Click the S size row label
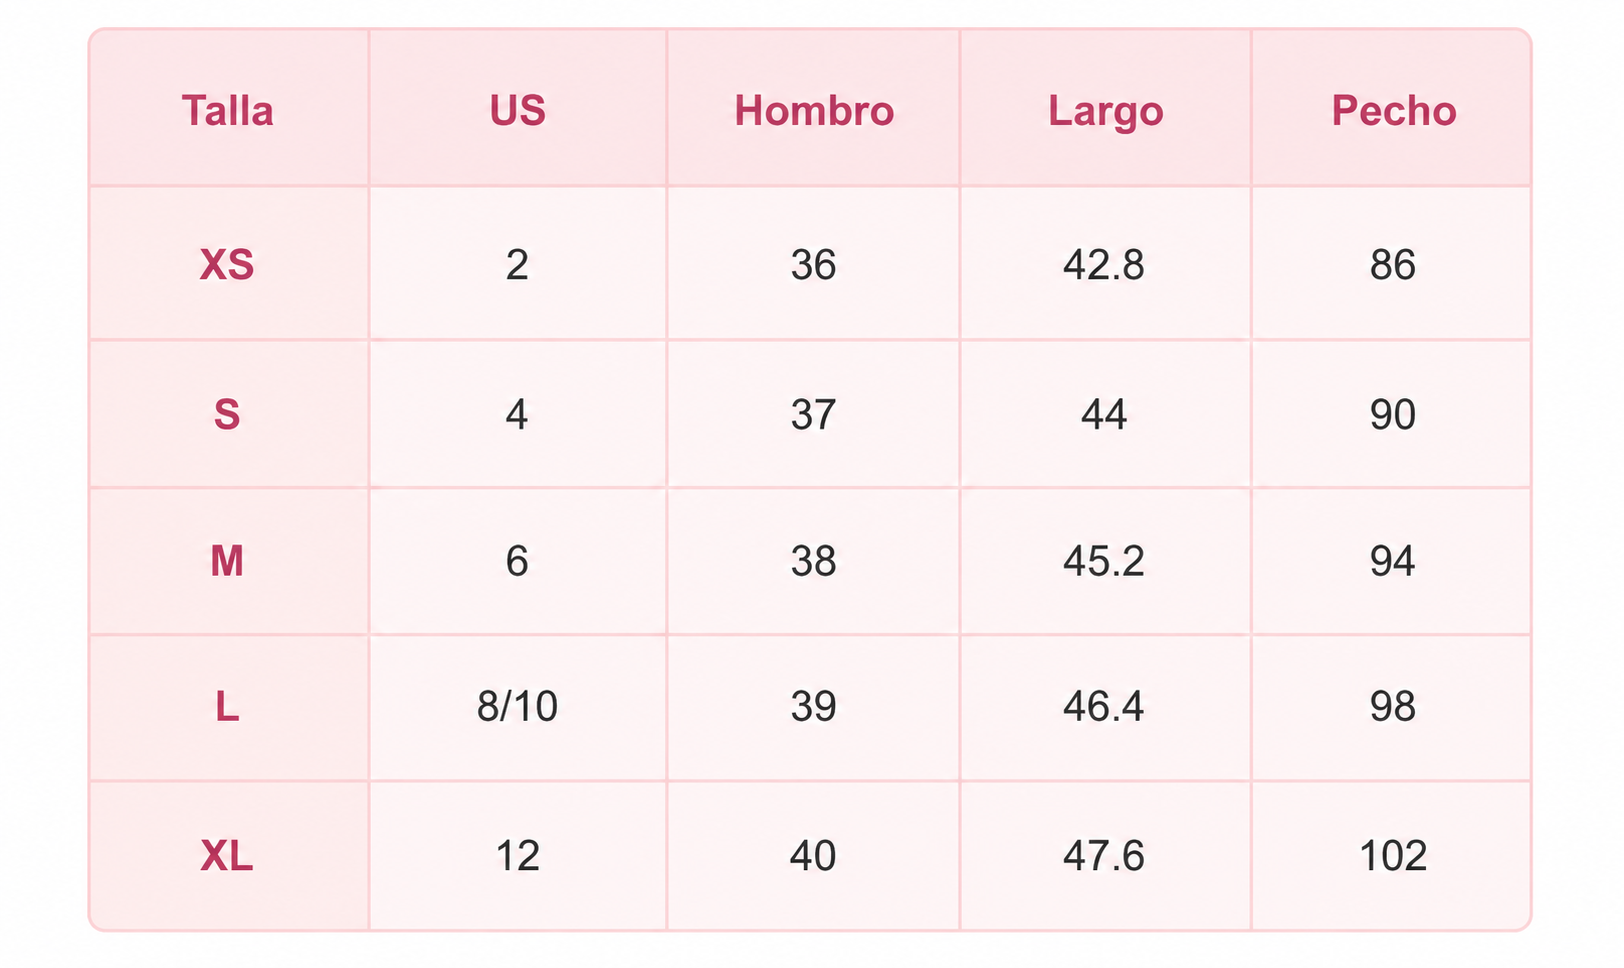The height and width of the screenshot is (968, 1624). (227, 414)
